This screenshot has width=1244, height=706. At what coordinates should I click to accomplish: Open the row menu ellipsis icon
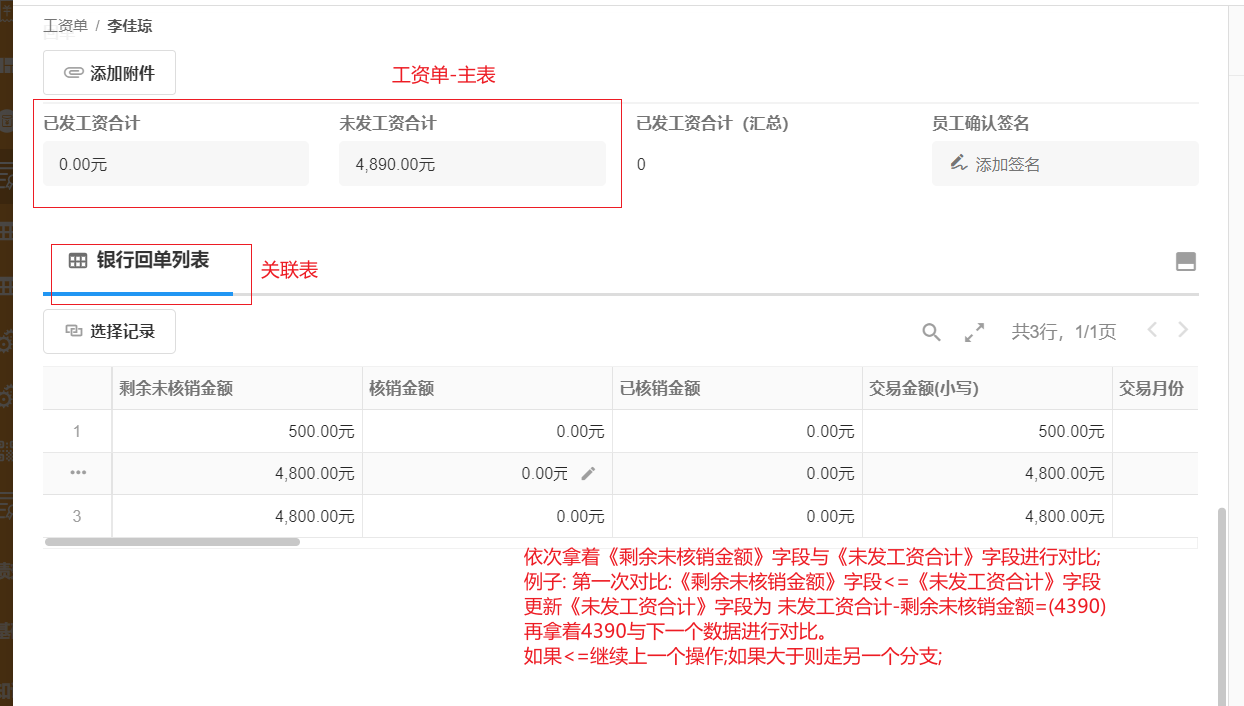[78, 473]
